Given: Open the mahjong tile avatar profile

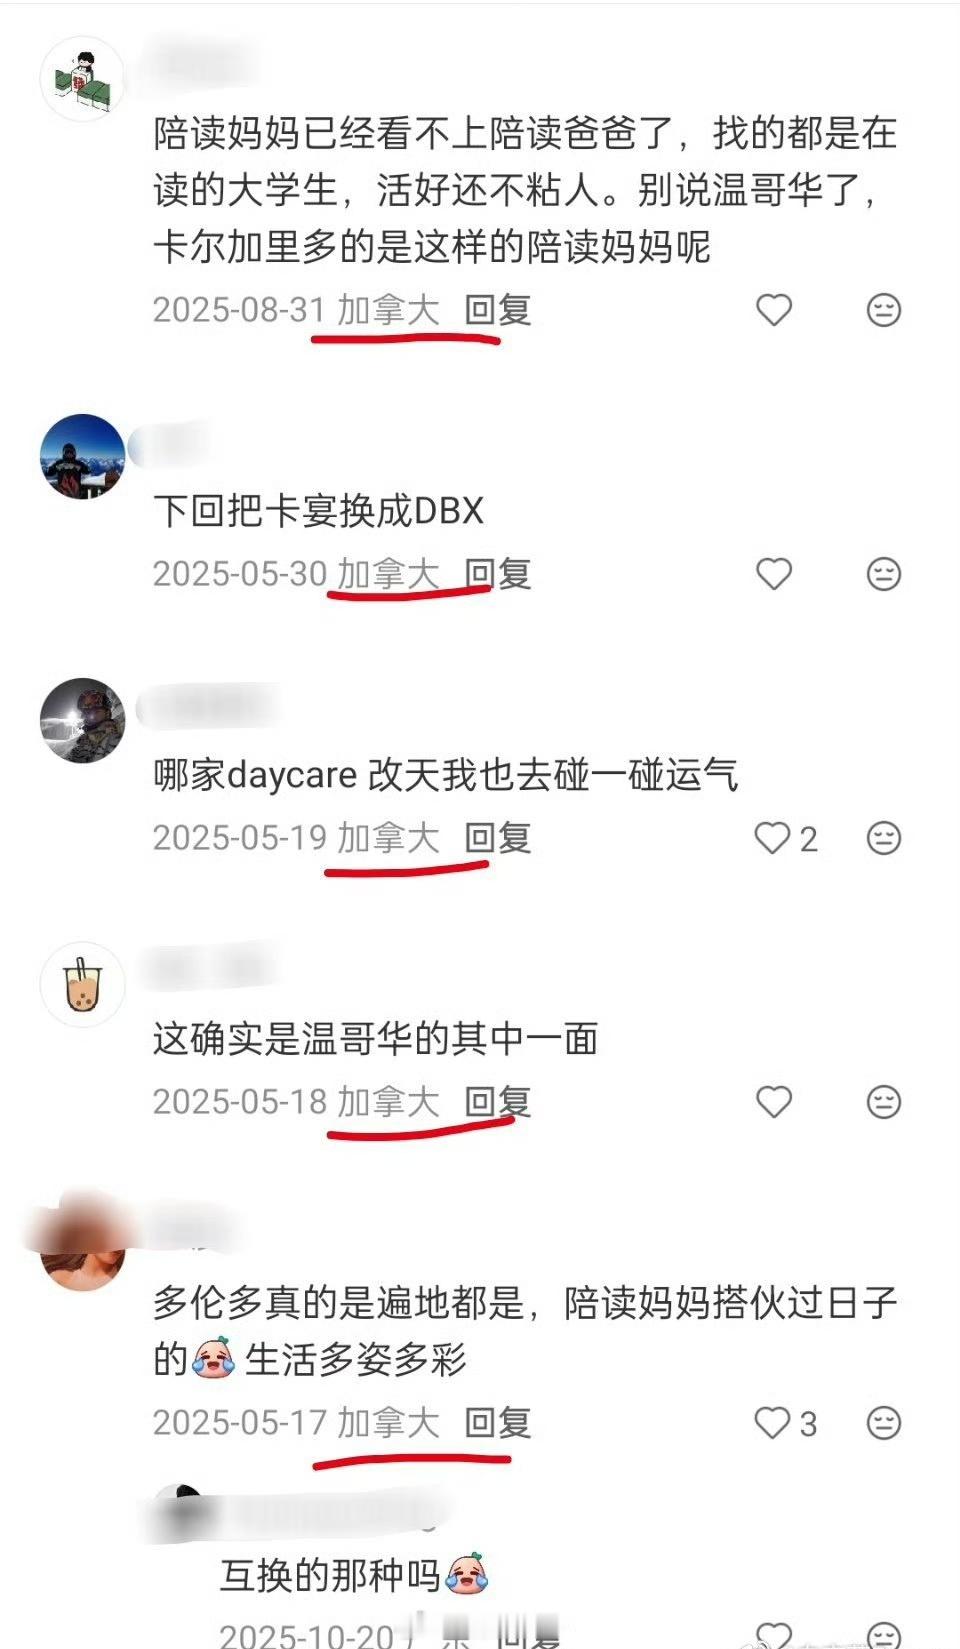Looking at the screenshot, I should [x=82, y=79].
